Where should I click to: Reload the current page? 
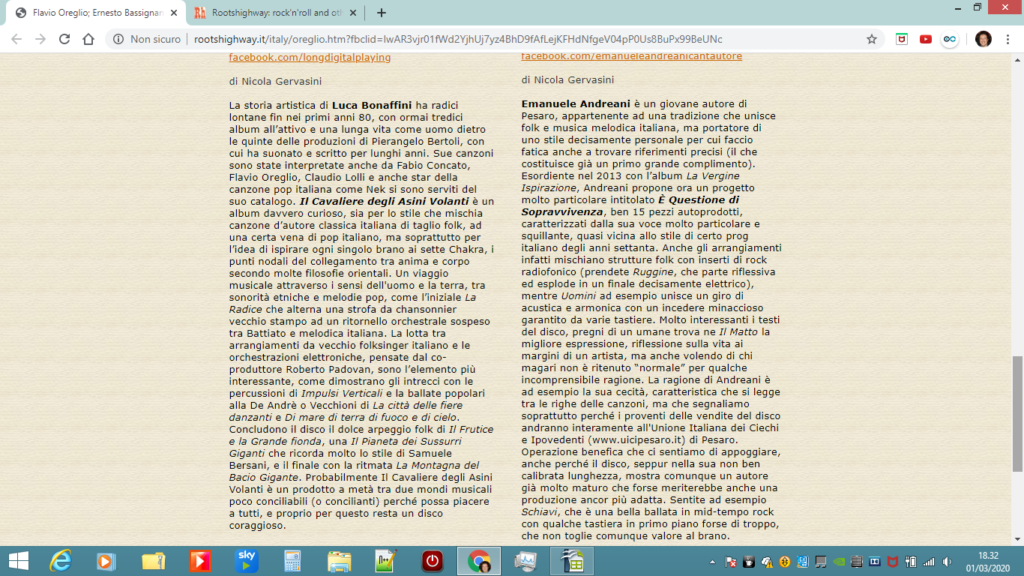(64, 39)
